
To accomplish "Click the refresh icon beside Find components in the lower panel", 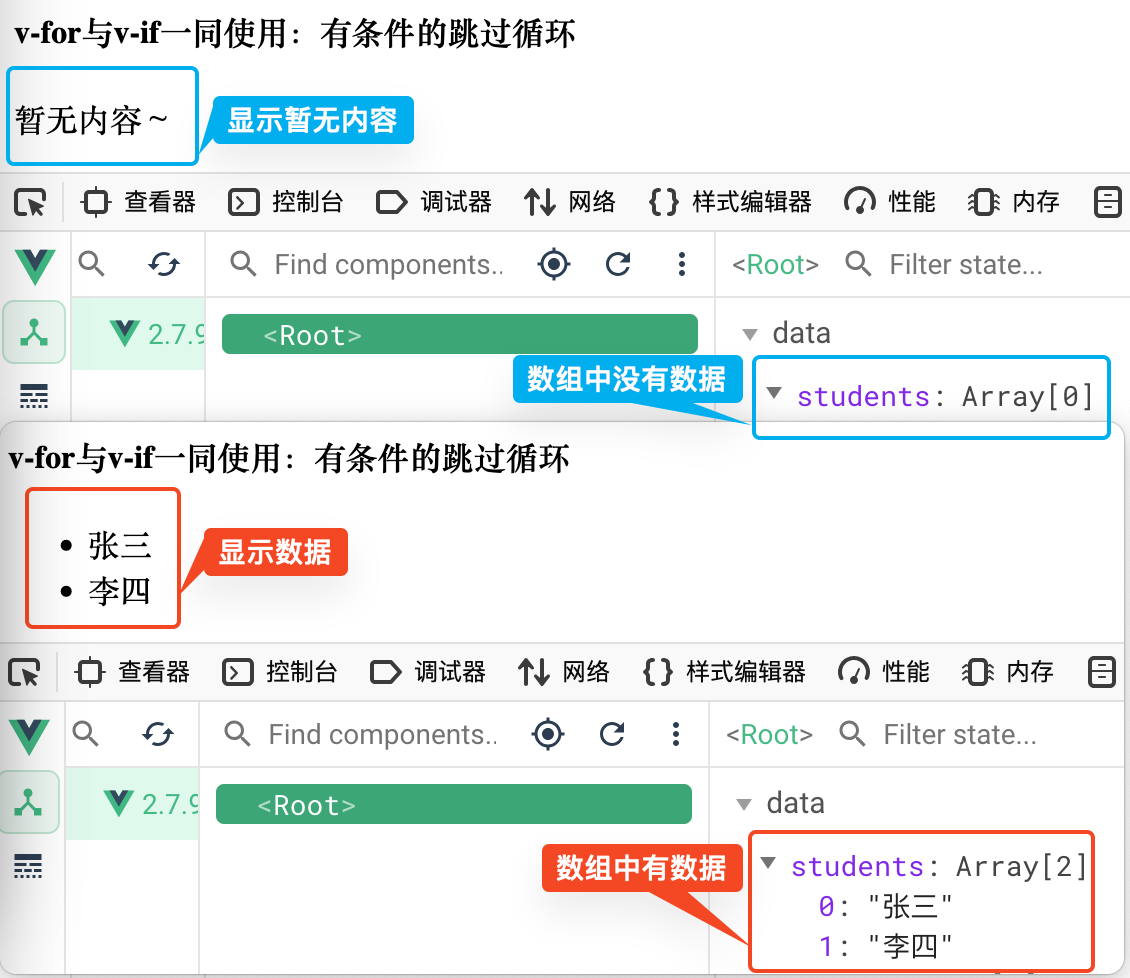I will coord(612,735).
